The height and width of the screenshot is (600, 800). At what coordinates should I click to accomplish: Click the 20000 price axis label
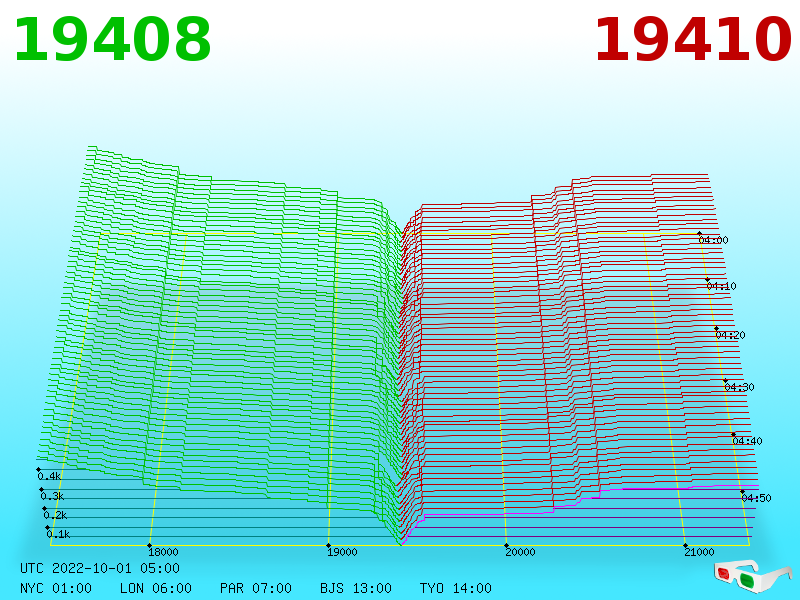(x=520, y=552)
